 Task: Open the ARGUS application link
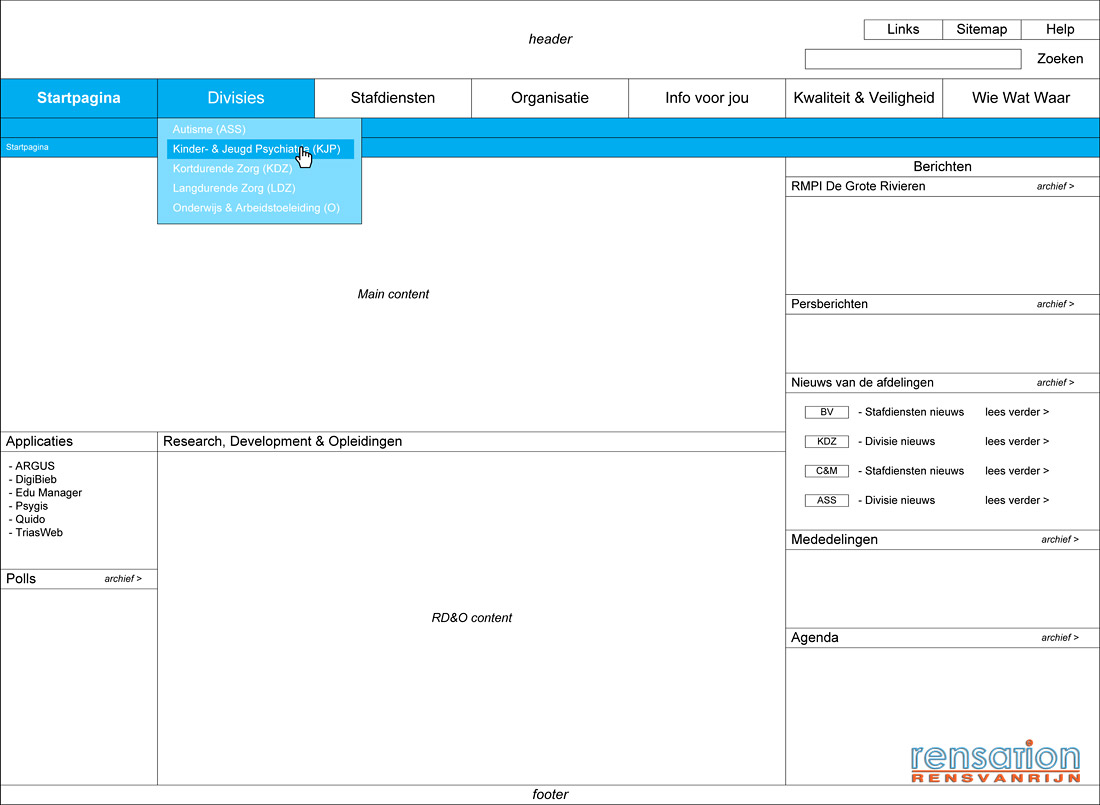(x=34, y=466)
